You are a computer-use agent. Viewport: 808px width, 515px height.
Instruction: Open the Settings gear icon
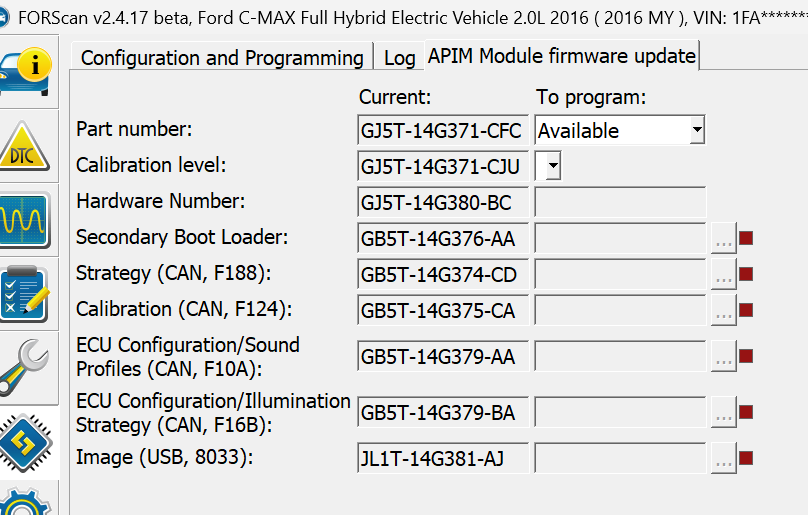tap(25, 502)
